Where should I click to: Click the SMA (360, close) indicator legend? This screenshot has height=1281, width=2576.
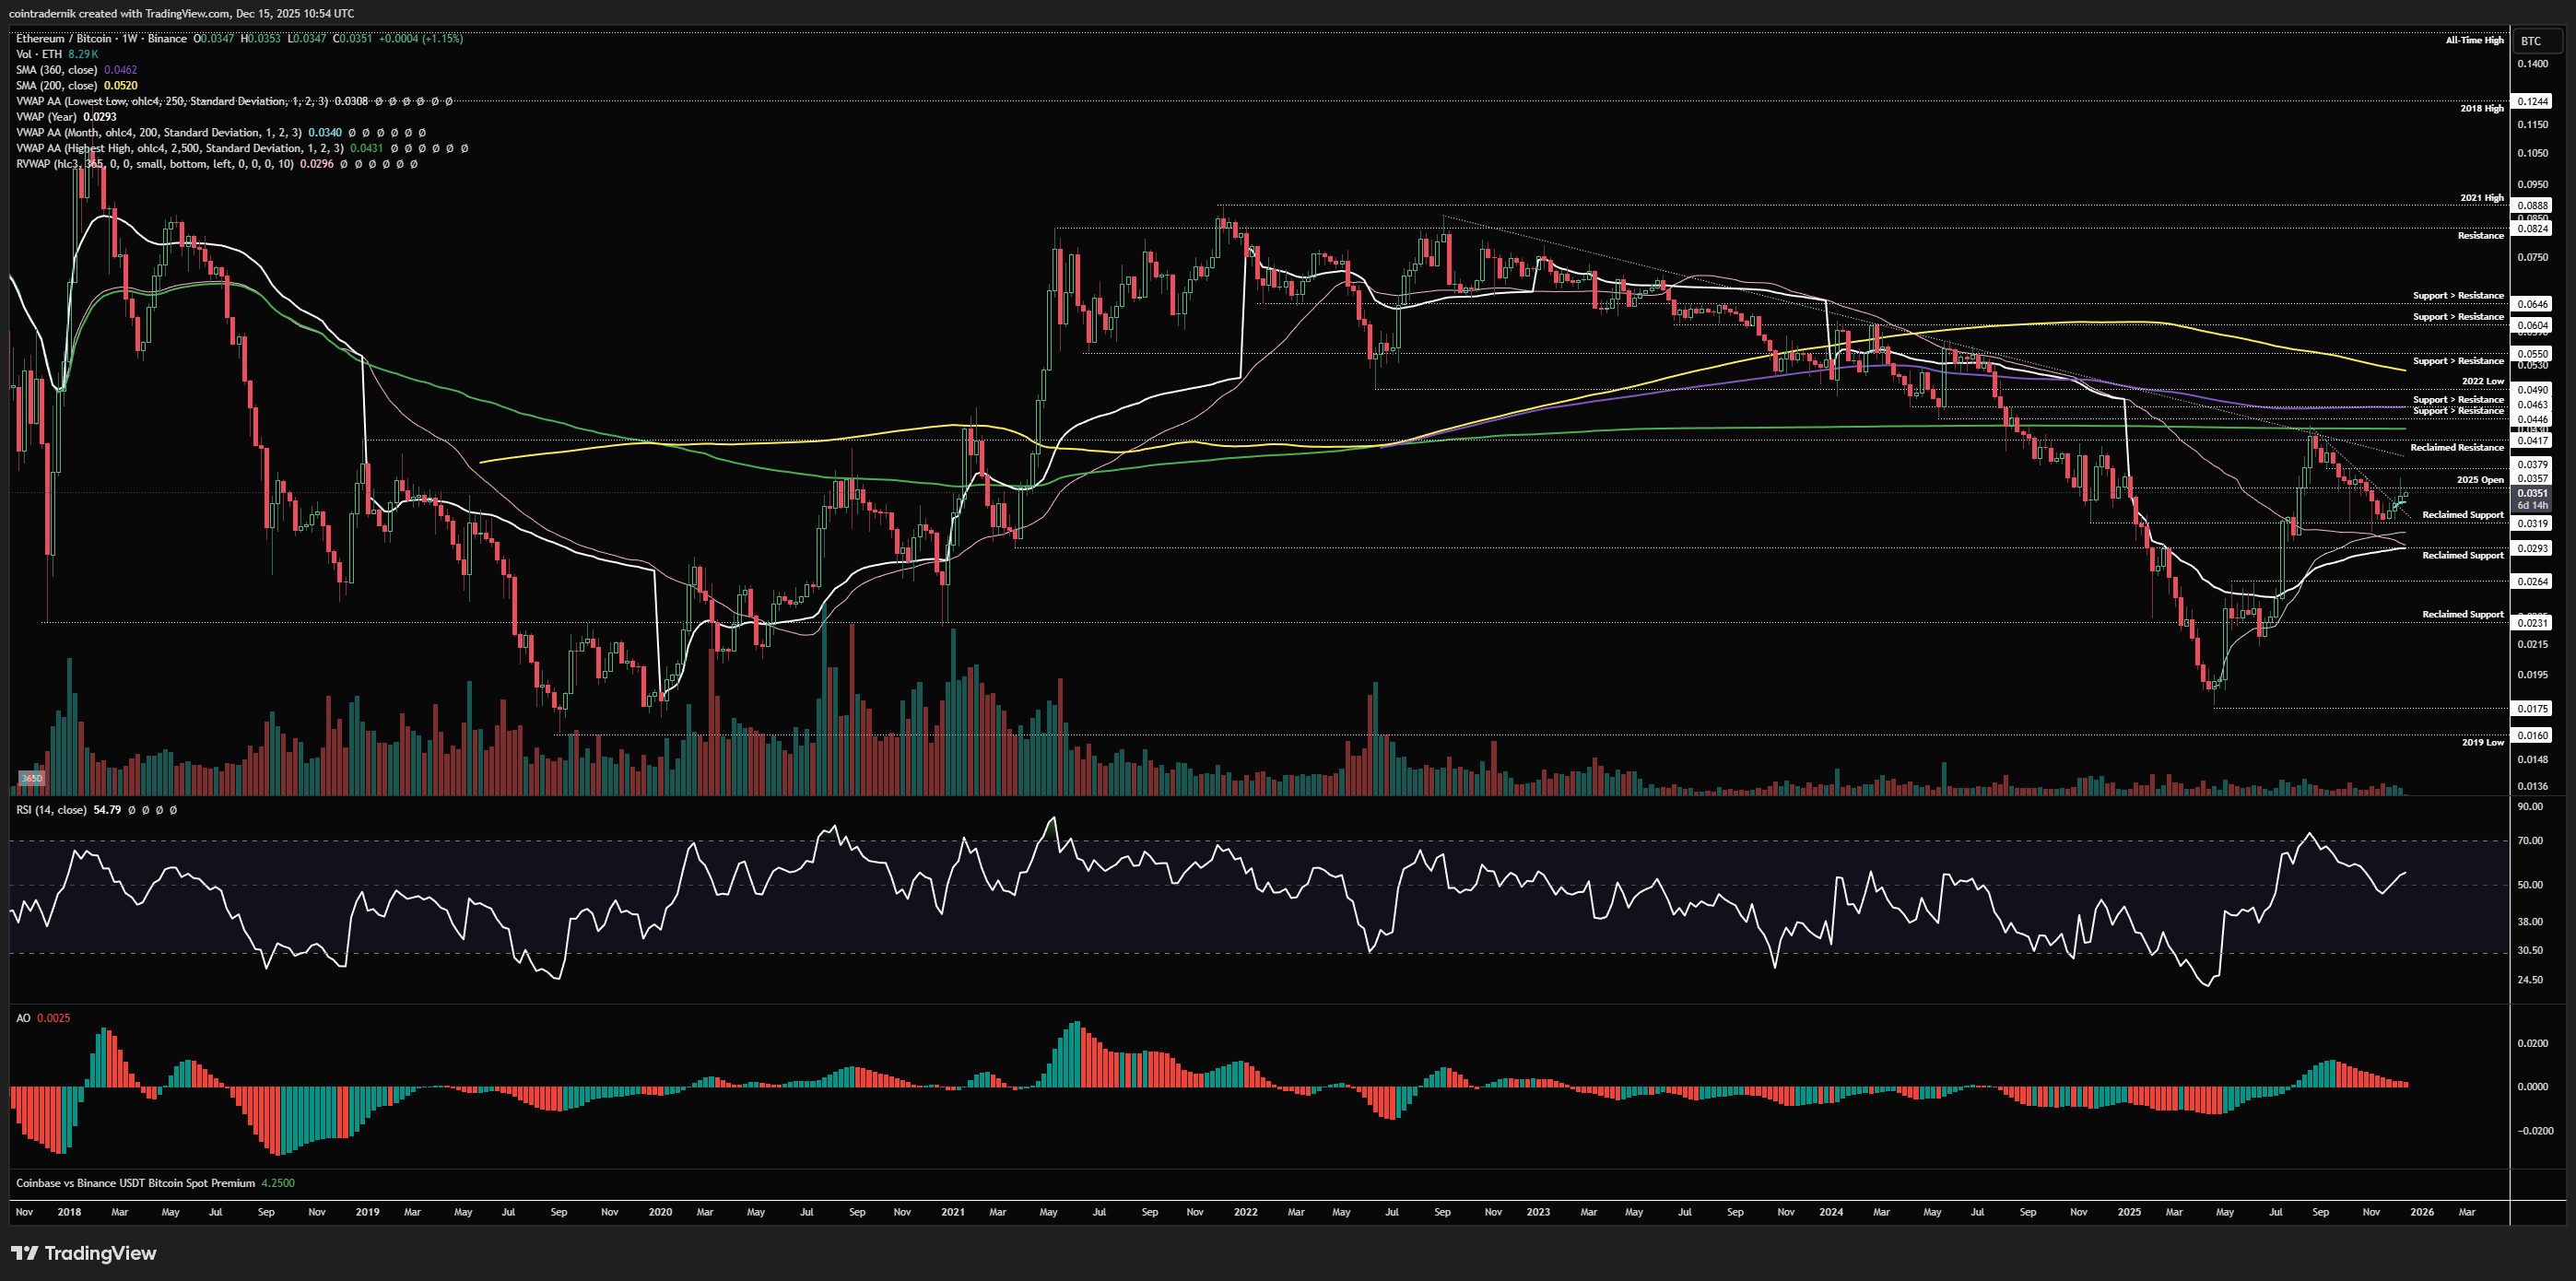pyautogui.click(x=56, y=70)
